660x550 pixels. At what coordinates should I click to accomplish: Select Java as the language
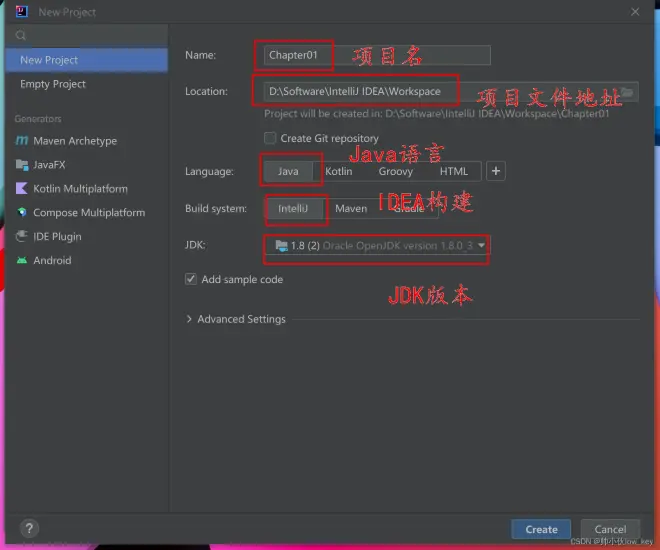pos(288,171)
